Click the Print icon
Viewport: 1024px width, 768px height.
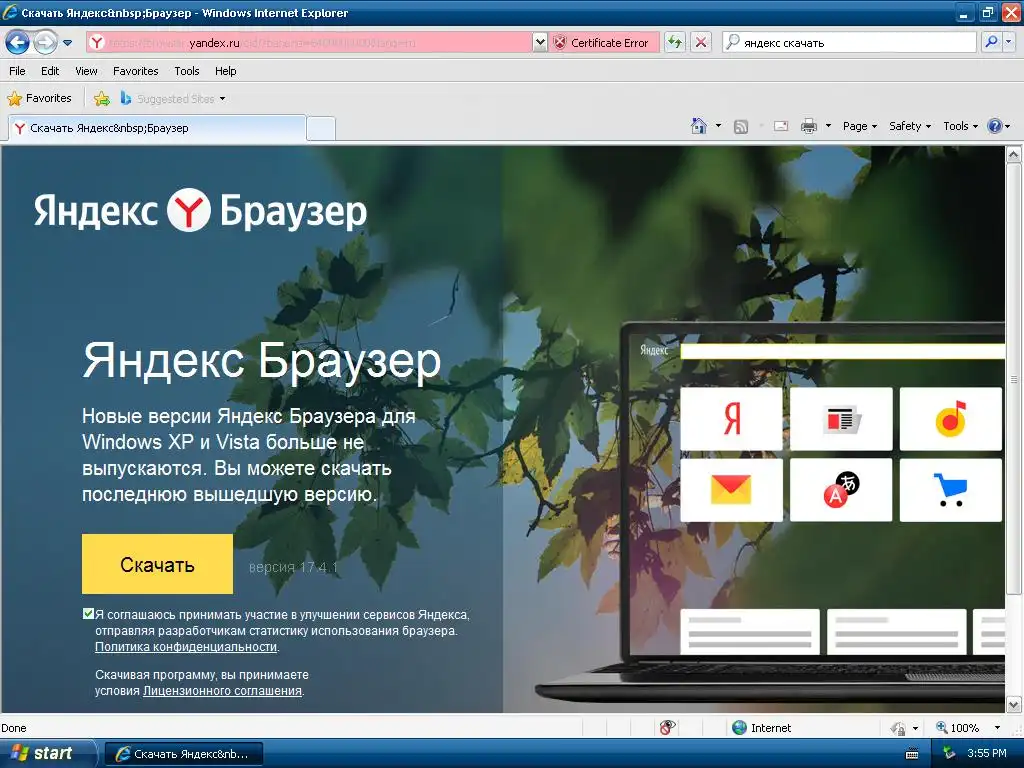tap(808, 126)
